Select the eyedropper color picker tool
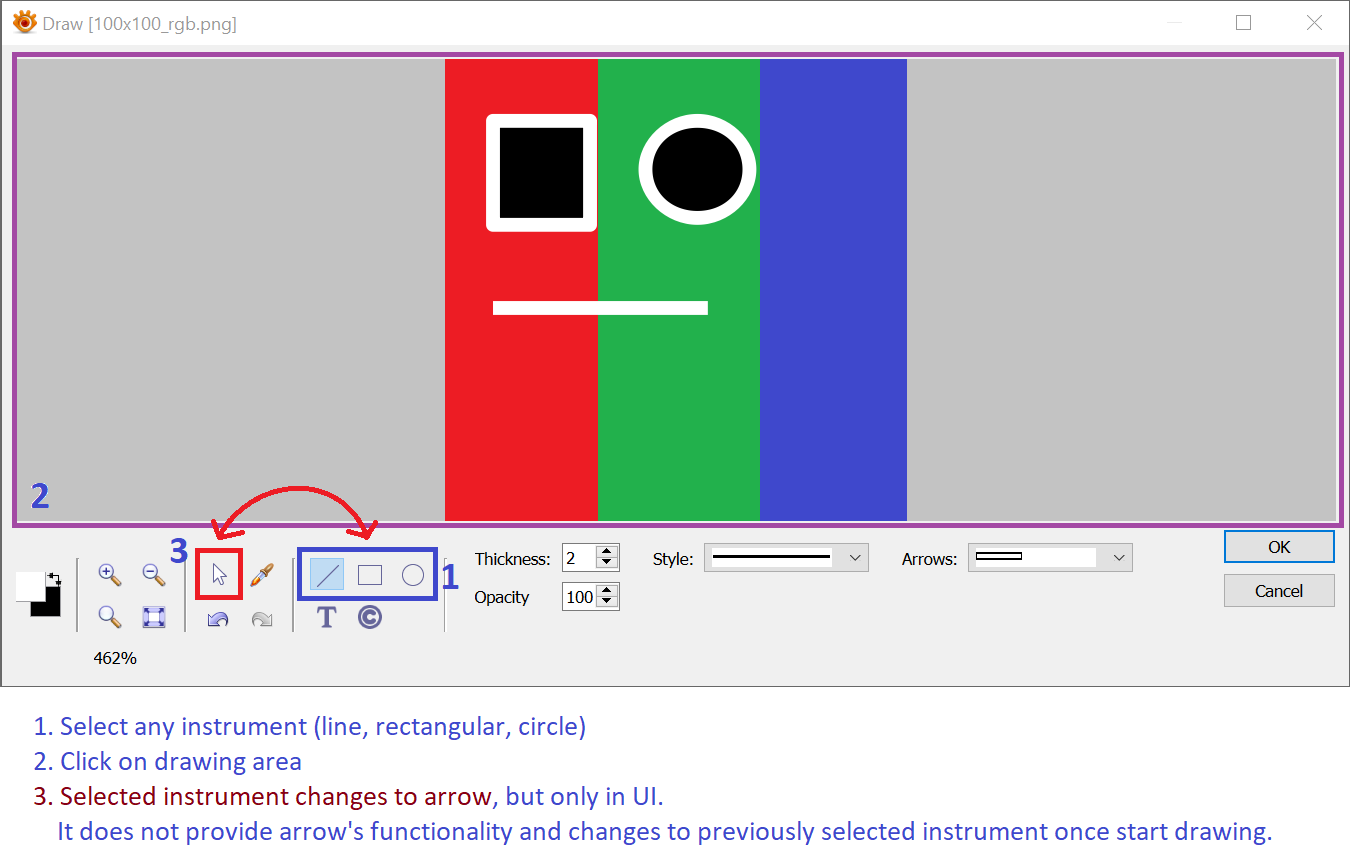The height and width of the screenshot is (847, 1350). tap(261, 575)
